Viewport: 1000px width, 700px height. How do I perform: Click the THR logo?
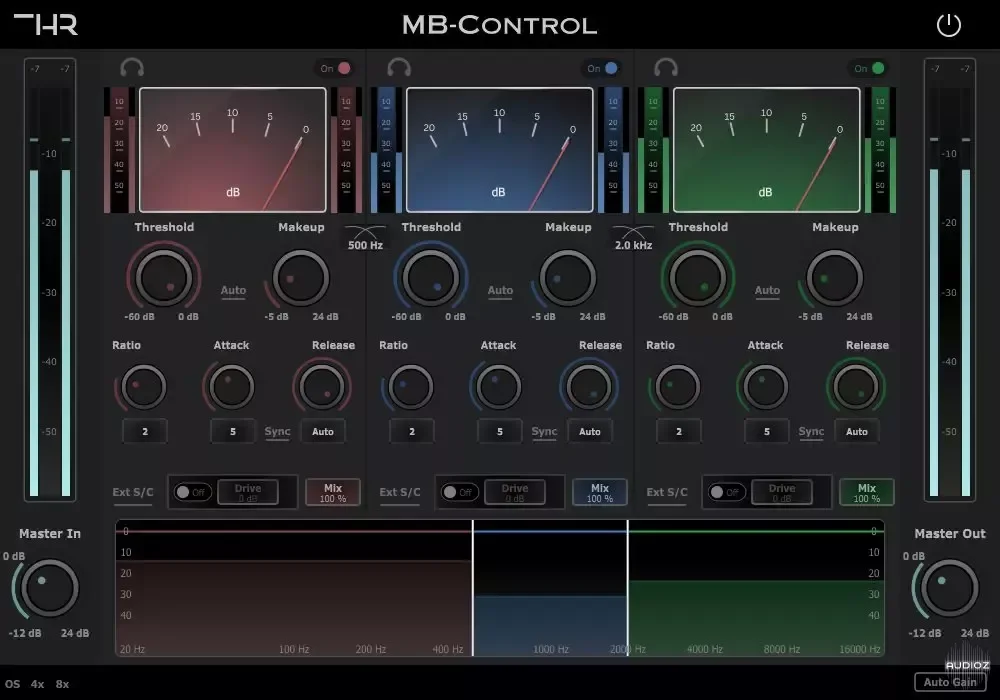(46, 24)
